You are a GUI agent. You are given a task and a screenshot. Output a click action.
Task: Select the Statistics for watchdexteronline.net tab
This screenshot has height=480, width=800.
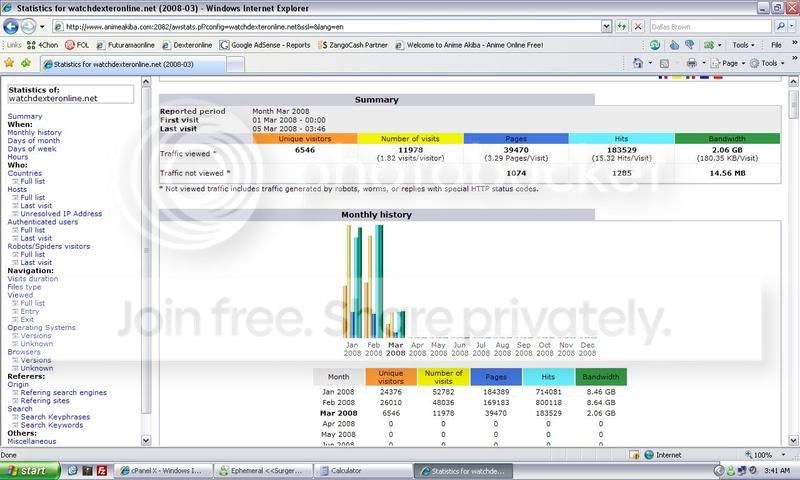(x=133, y=64)
